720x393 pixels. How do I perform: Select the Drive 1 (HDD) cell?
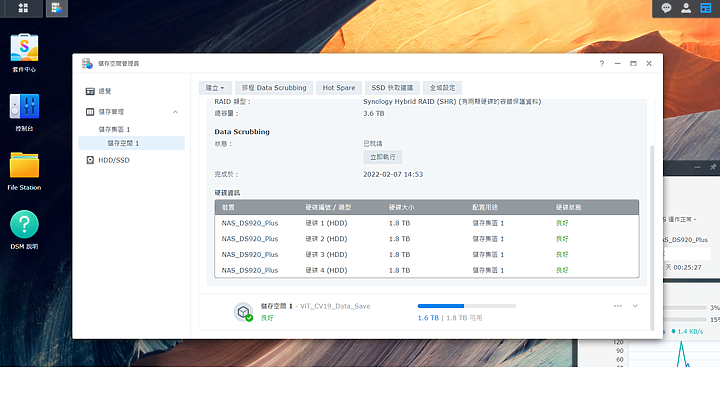[x=326, y=223]
